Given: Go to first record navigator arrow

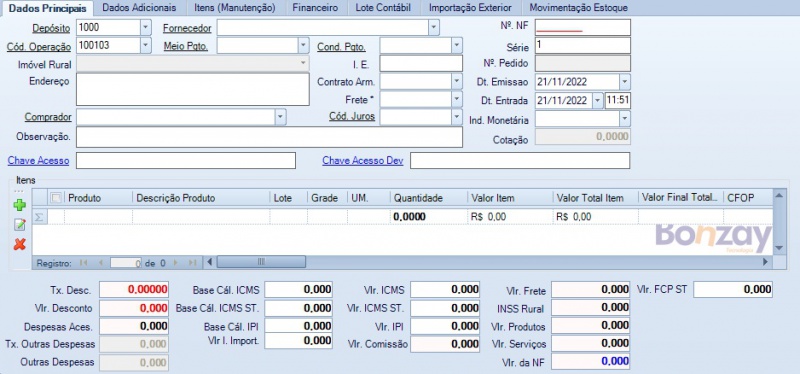Looking at the screenshot, I should click(84, 263).
